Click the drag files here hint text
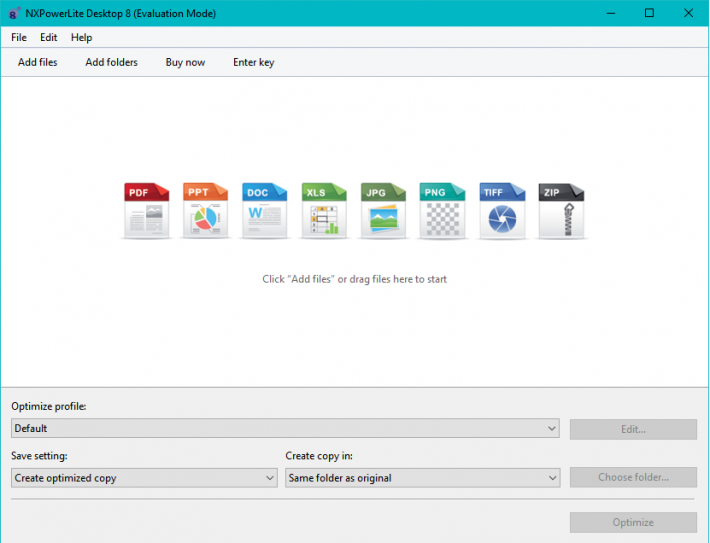Viewport: 710px width, 543px height. pos(355,279)
